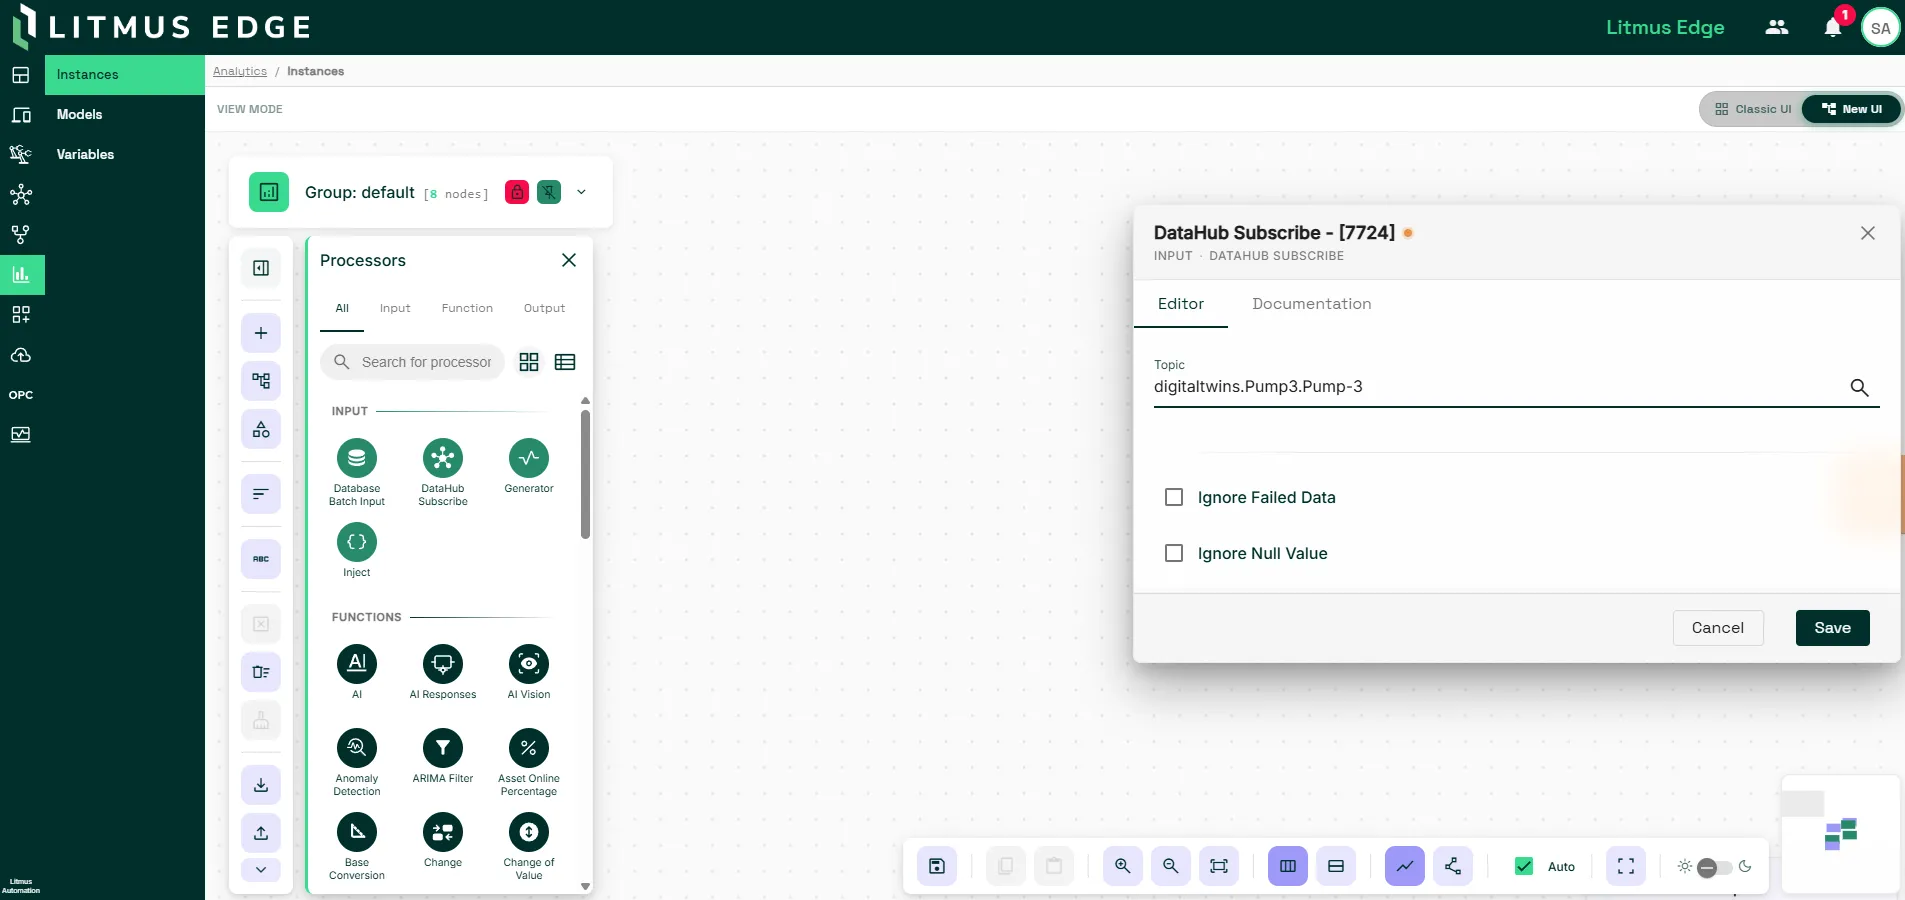Select the AI function processor

click(357, 664)
